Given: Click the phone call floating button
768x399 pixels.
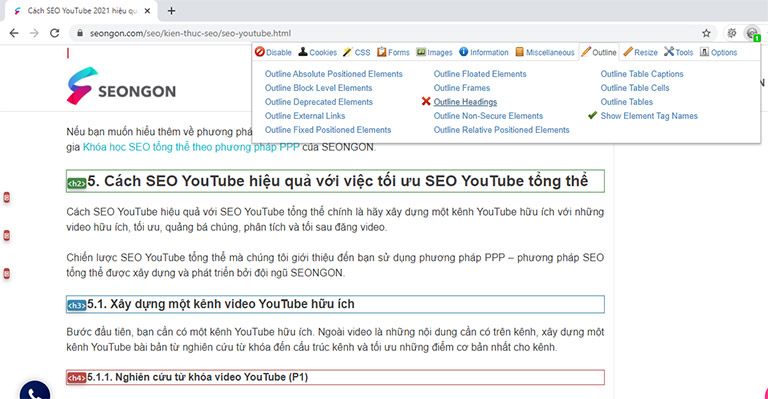Looking at the screenshot, I should [x=34, y=392].
